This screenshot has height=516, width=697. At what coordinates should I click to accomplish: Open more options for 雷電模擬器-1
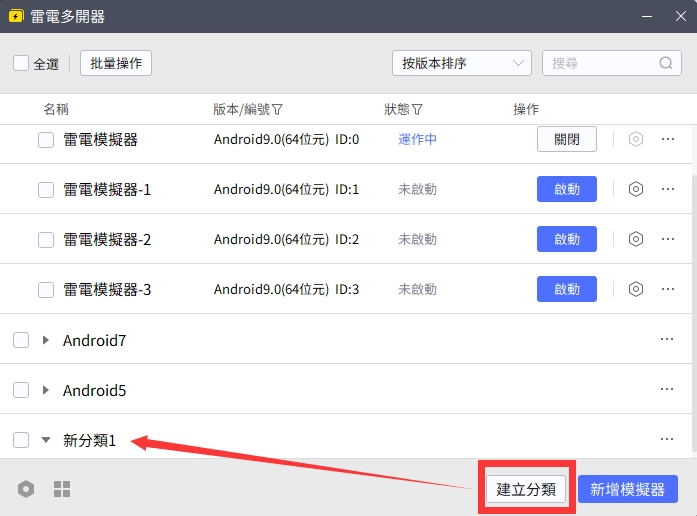[x=668, y=189]
